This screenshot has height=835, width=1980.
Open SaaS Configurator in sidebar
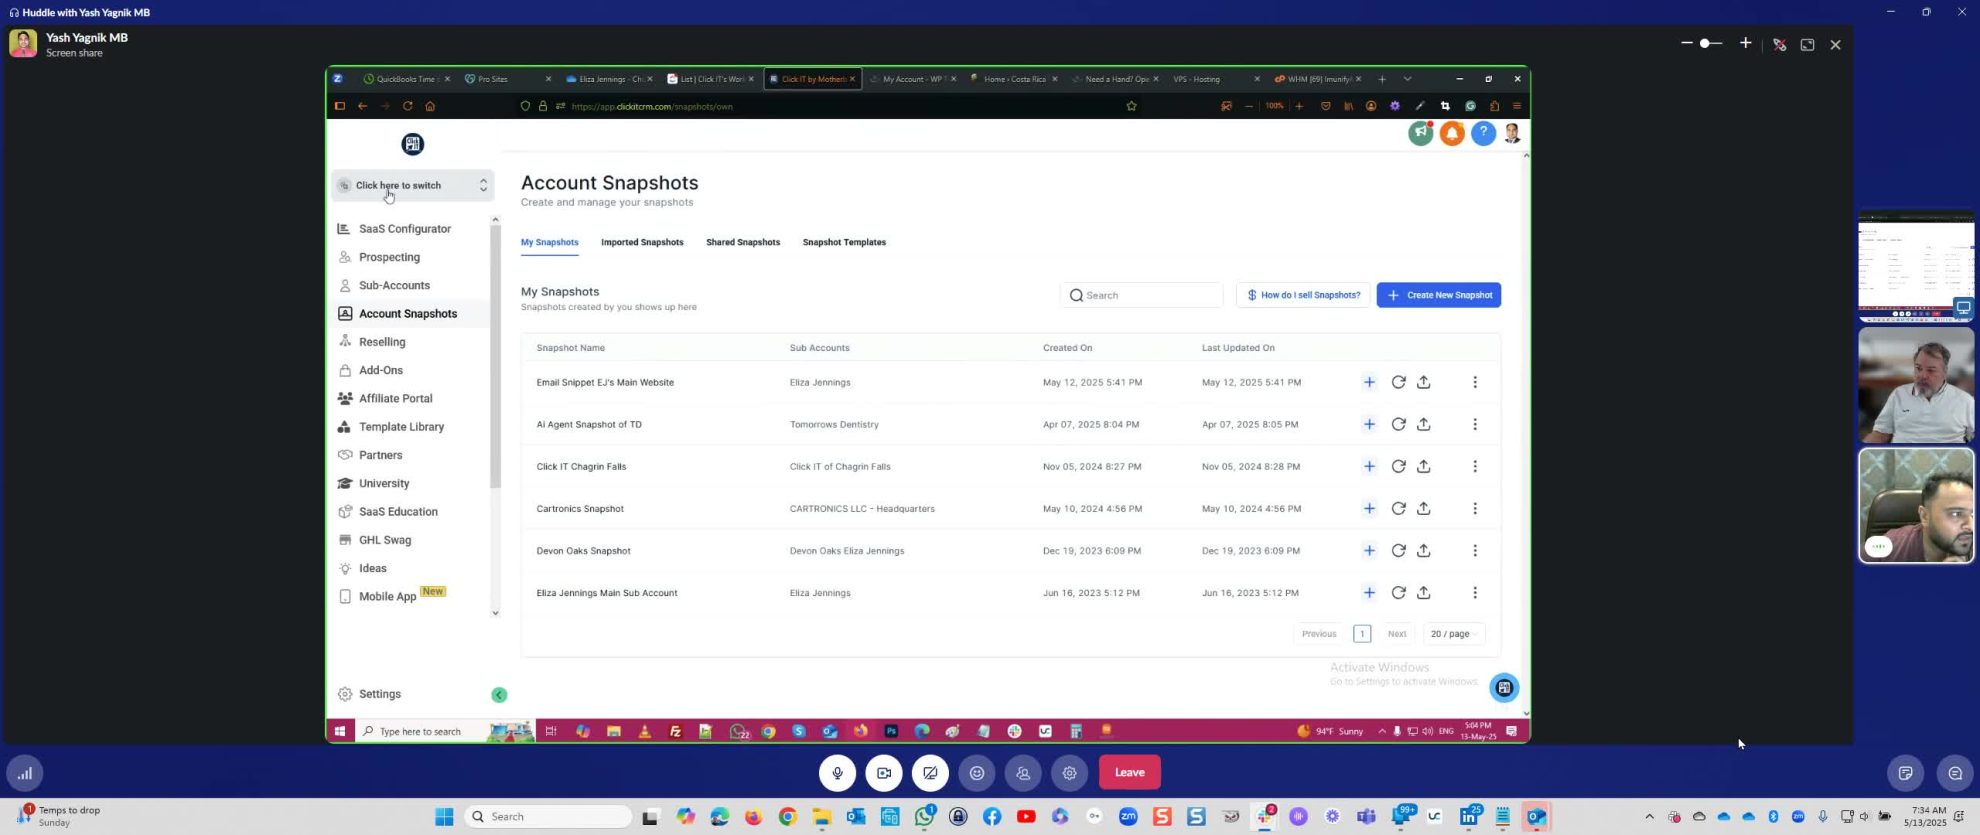pos(404,229)
